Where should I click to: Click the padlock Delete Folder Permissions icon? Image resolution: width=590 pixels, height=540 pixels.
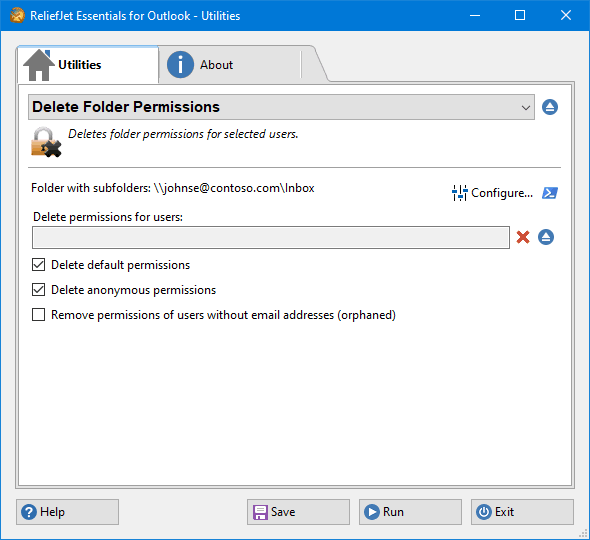point(46,142)
